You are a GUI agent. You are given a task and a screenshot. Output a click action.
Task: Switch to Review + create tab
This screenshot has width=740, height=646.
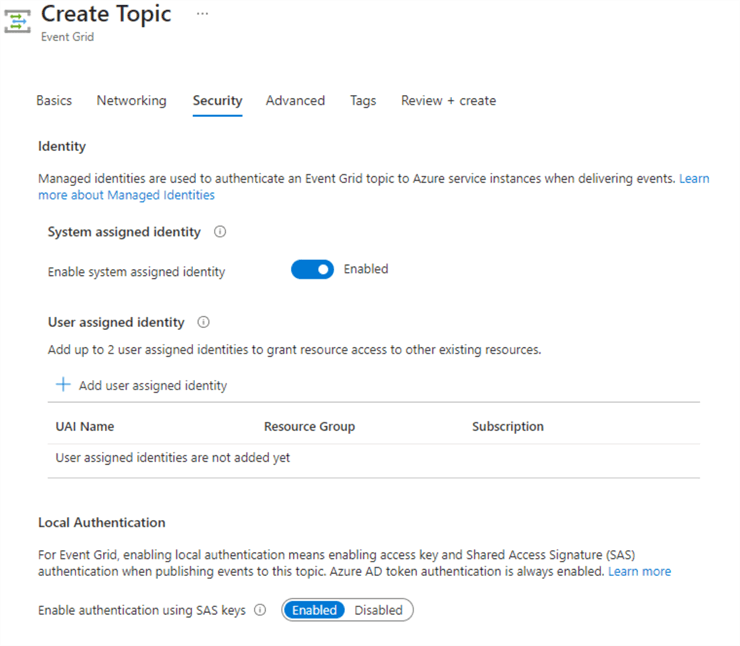pos(448,101)
